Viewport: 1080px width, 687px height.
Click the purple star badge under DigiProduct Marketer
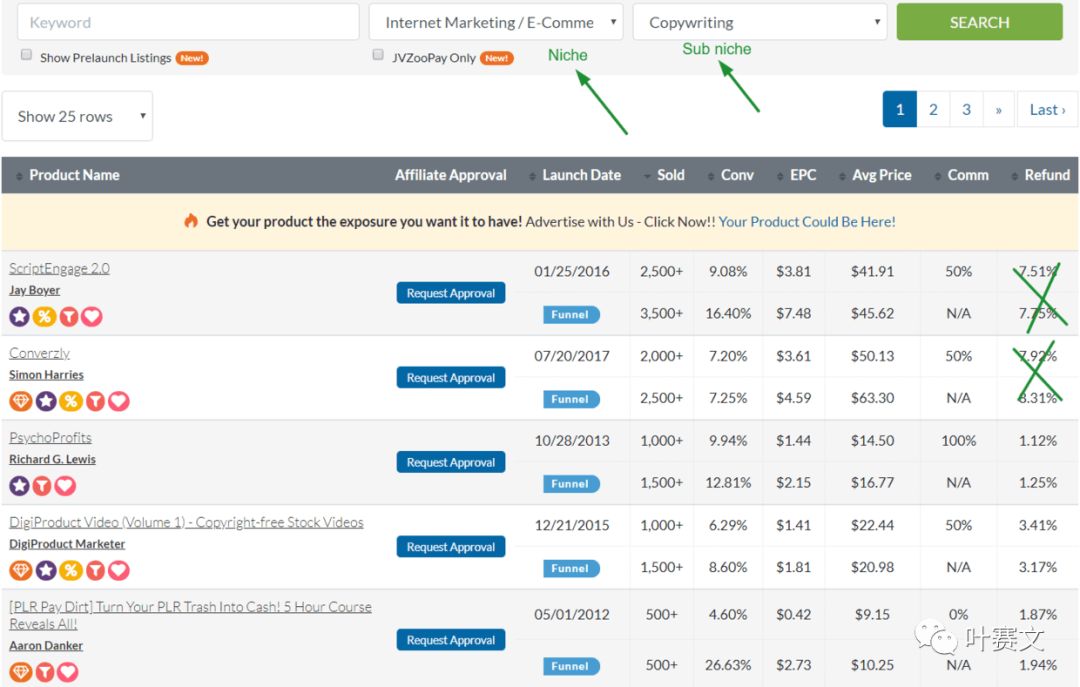[45, 571]
